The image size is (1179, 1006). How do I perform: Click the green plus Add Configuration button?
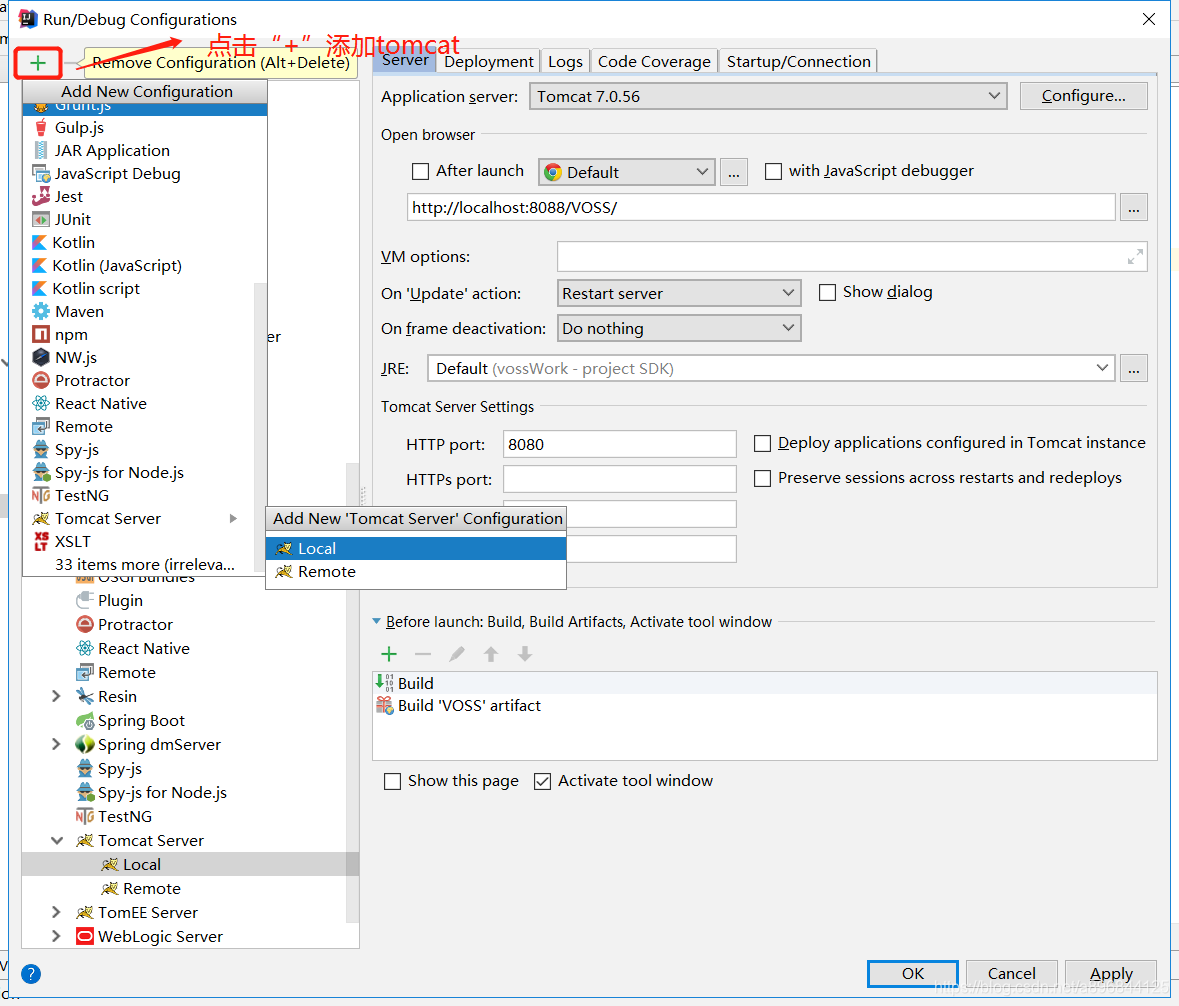click(38, 63)
